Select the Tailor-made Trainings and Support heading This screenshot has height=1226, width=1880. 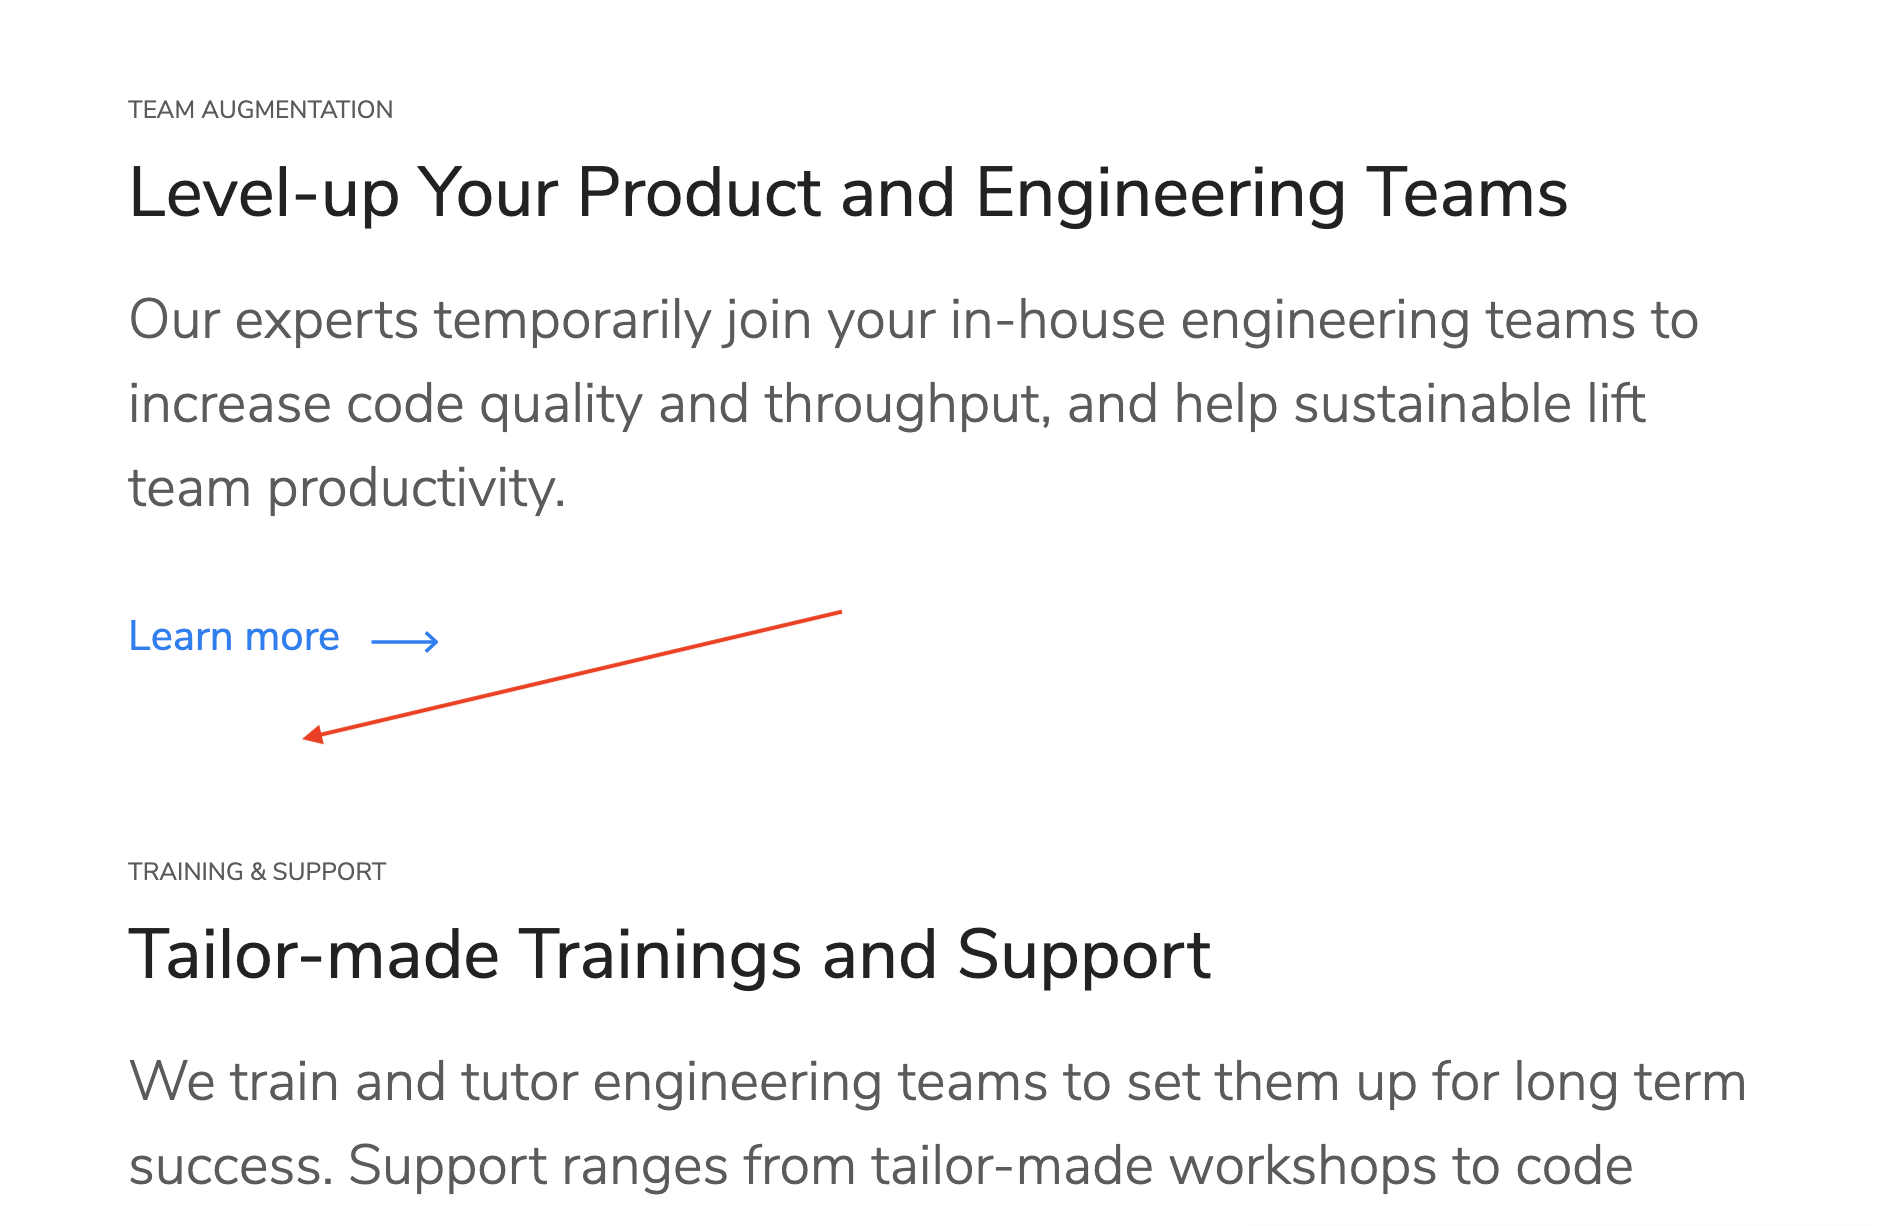point(668,955)
